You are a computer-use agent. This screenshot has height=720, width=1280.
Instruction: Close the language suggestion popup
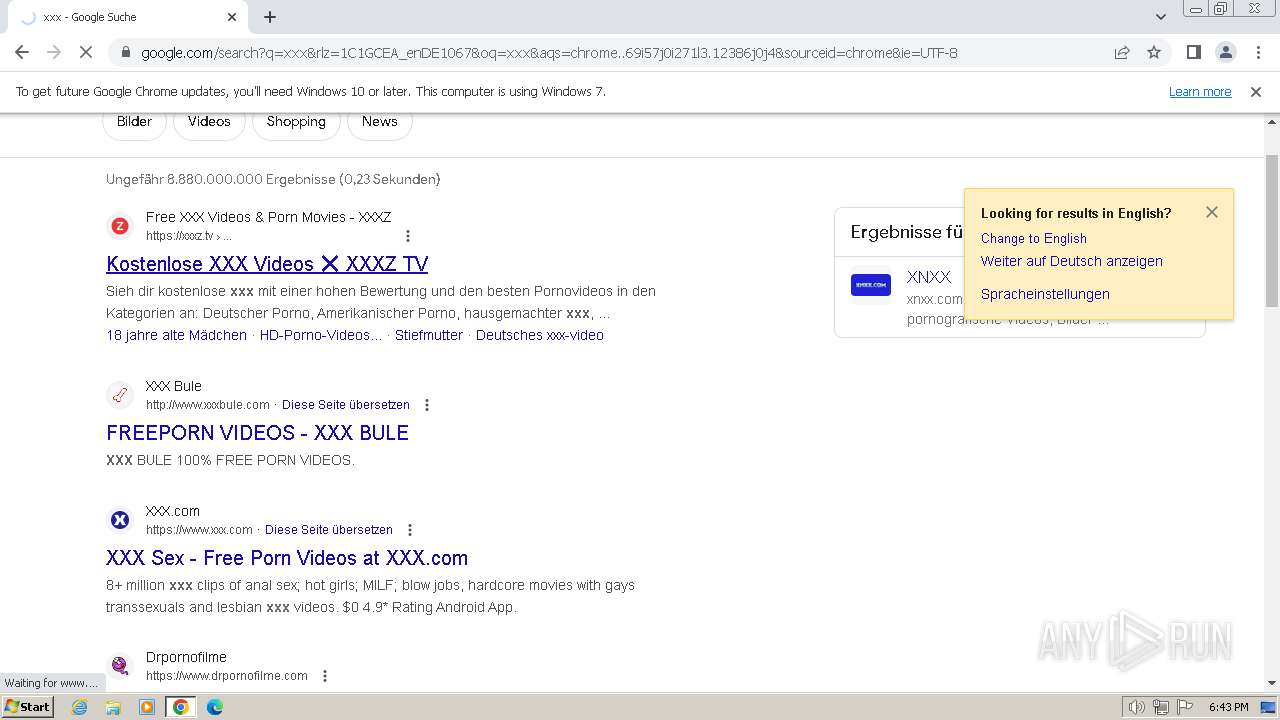tap(1212, 212)
